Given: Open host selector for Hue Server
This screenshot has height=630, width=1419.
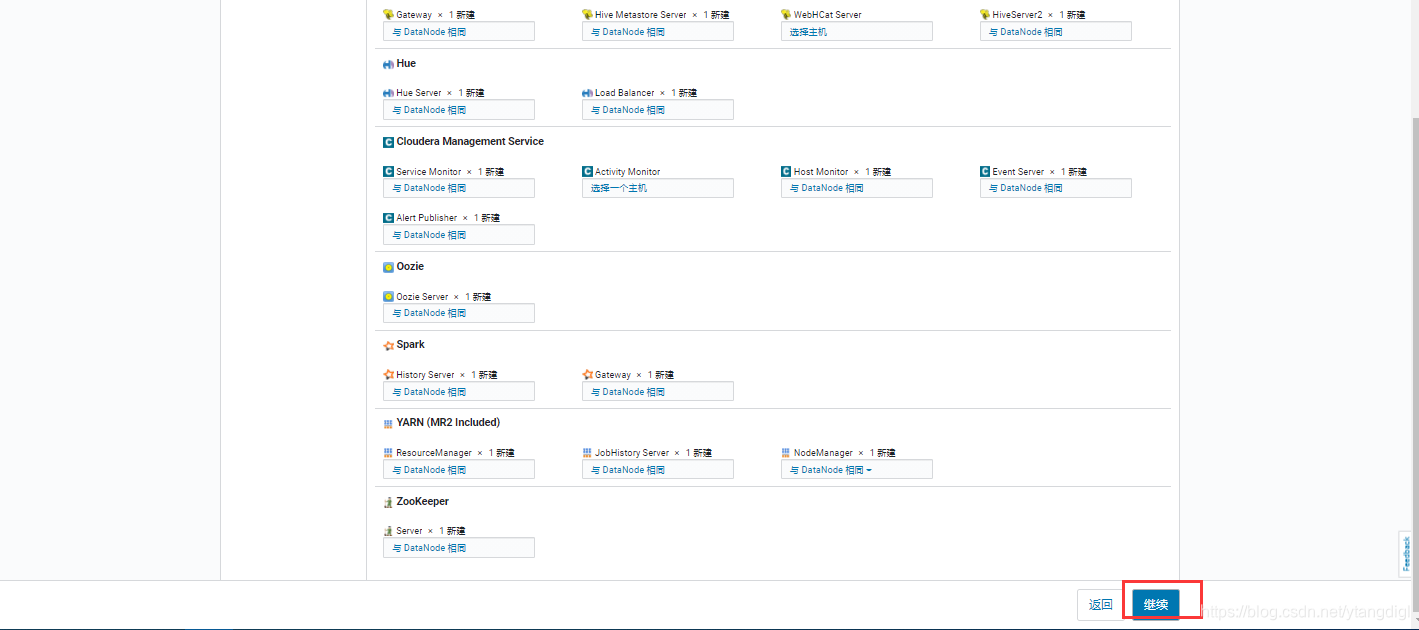Looking at the screenshot, I should pos(459,110).
